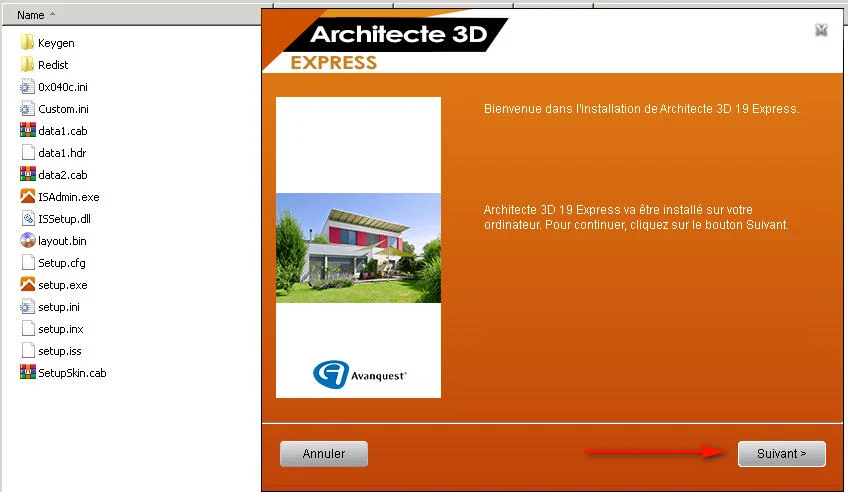Click the 'va être installé' instruction text
Viewport: 848px width, 492px height.
click(636, 217)
